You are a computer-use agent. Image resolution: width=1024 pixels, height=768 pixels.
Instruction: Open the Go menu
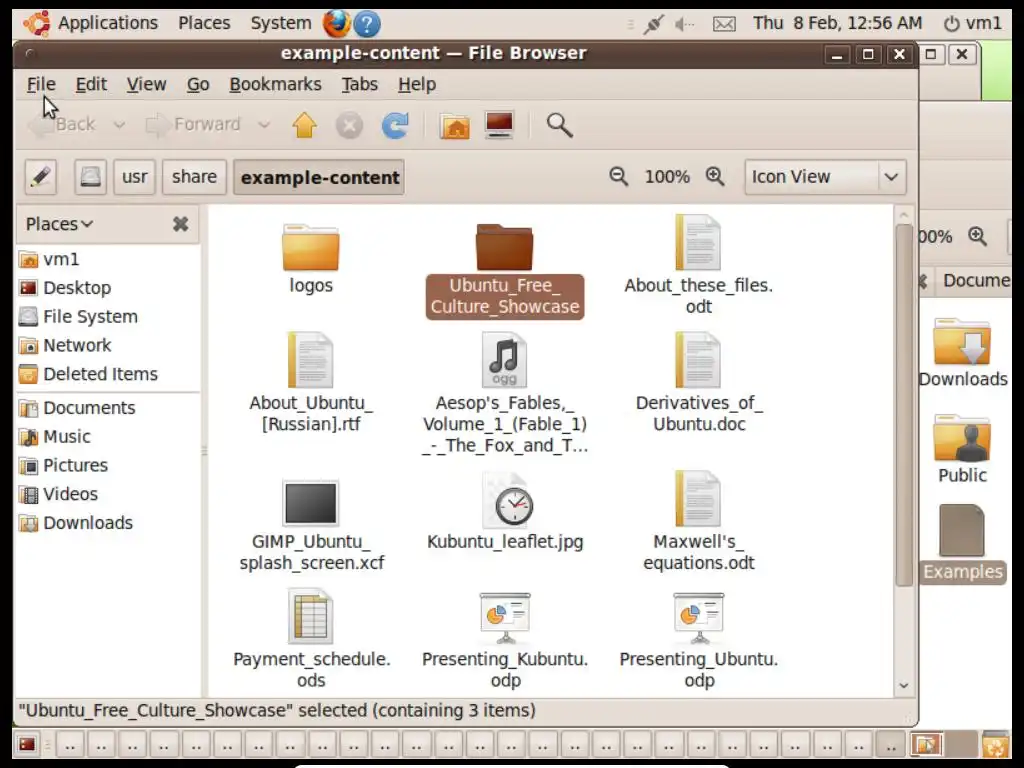pyautogui.click(x=198, y=84)
